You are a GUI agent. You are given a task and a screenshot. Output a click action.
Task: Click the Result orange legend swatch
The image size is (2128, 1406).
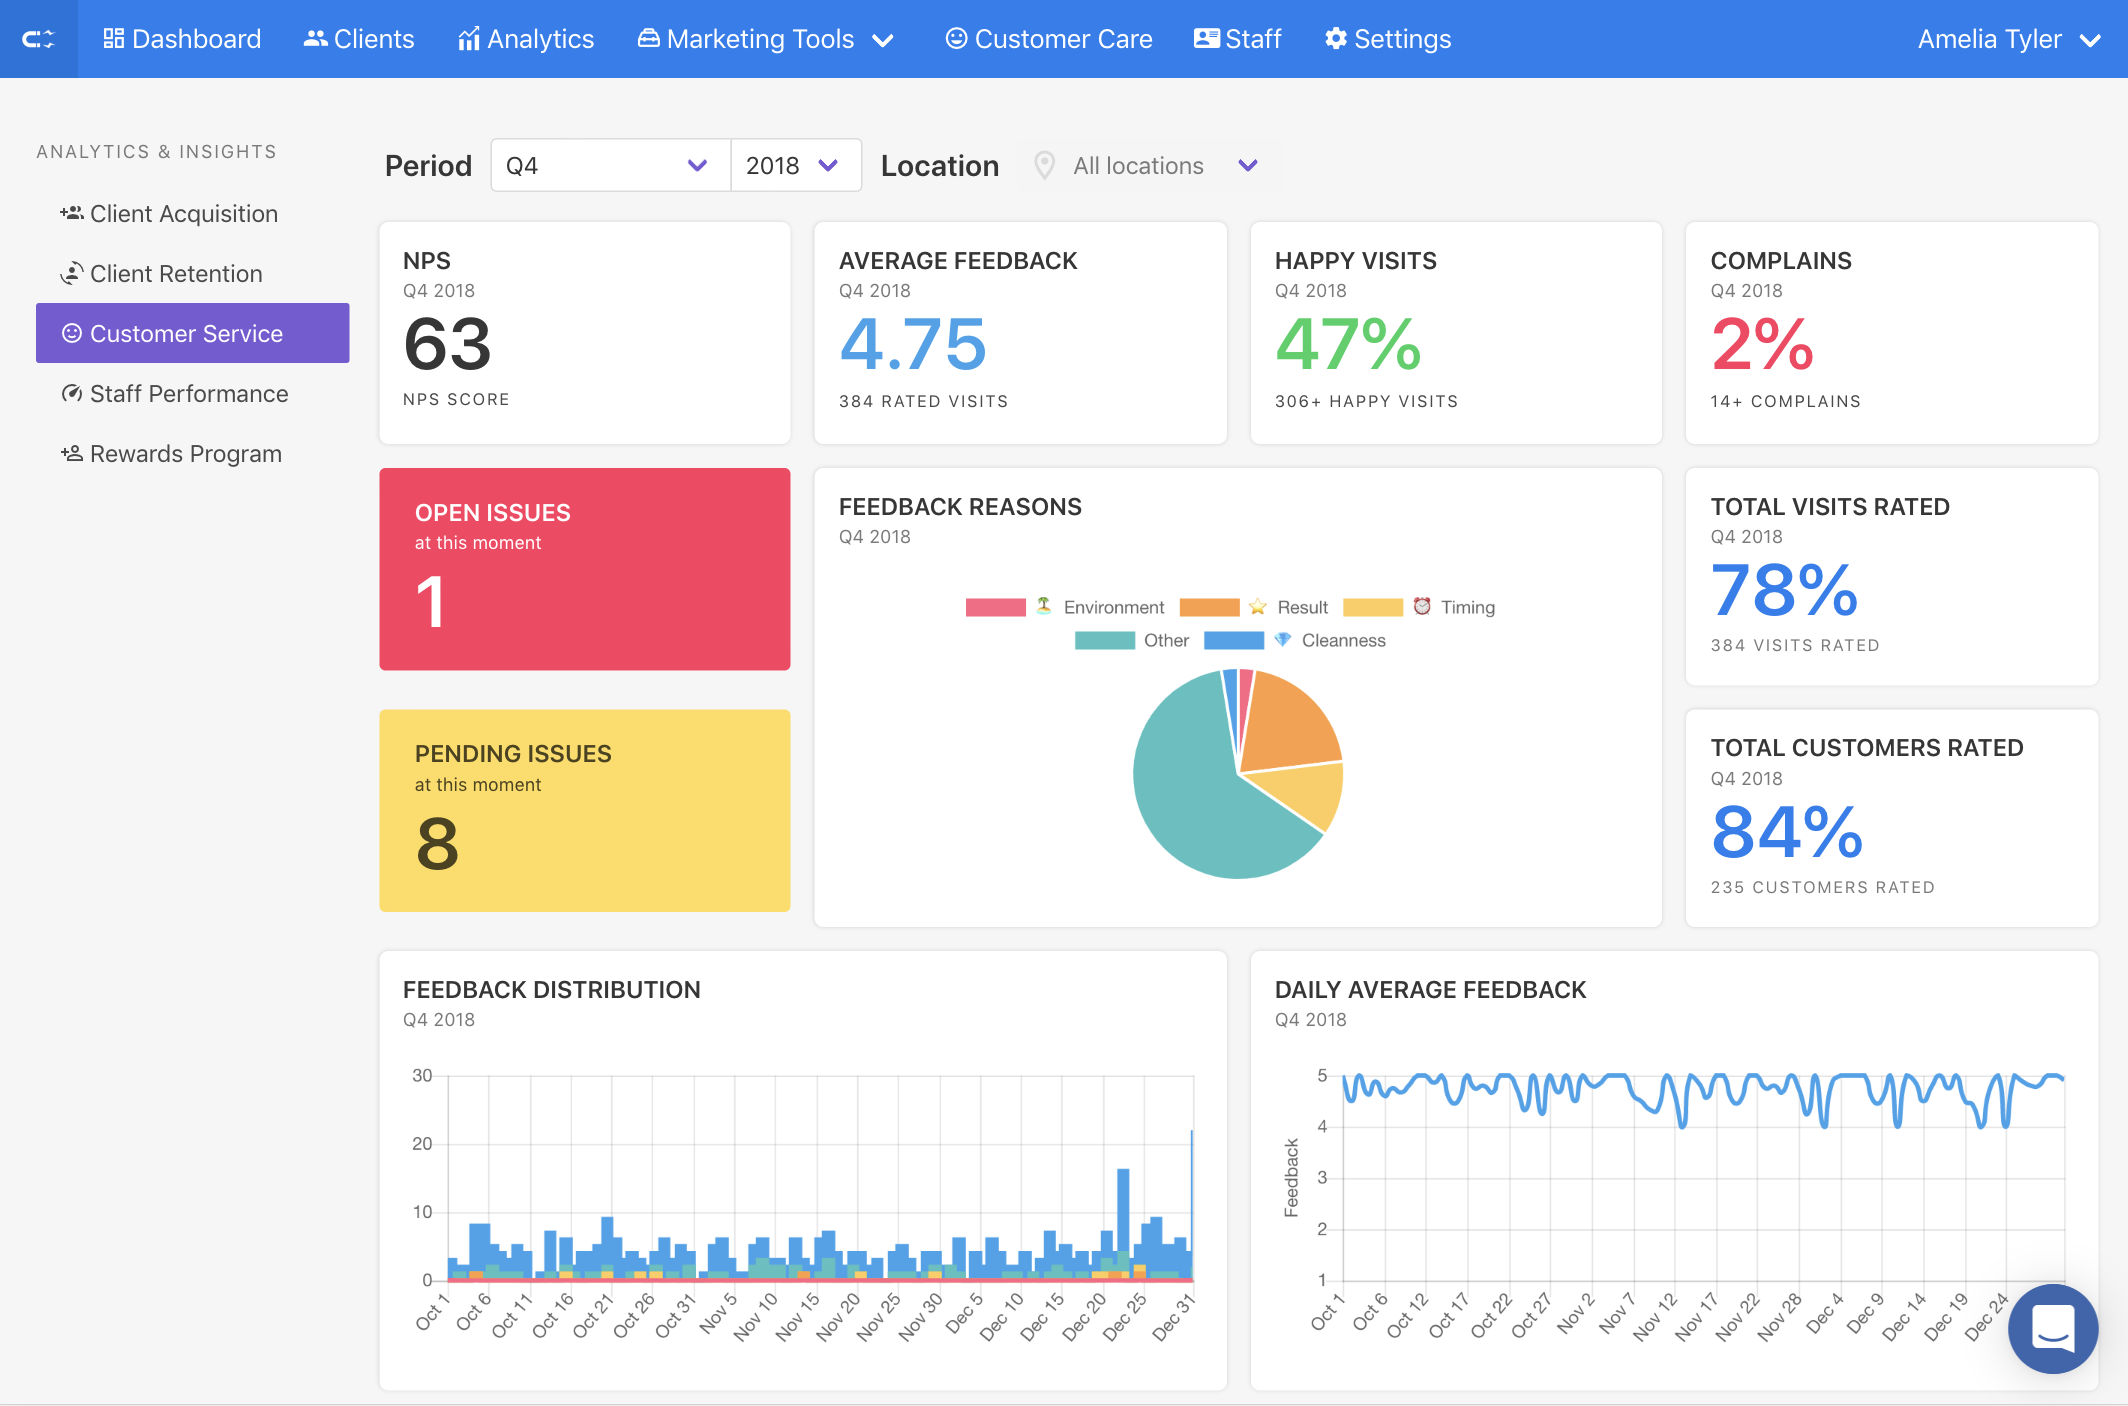[x=1209, y=607]
